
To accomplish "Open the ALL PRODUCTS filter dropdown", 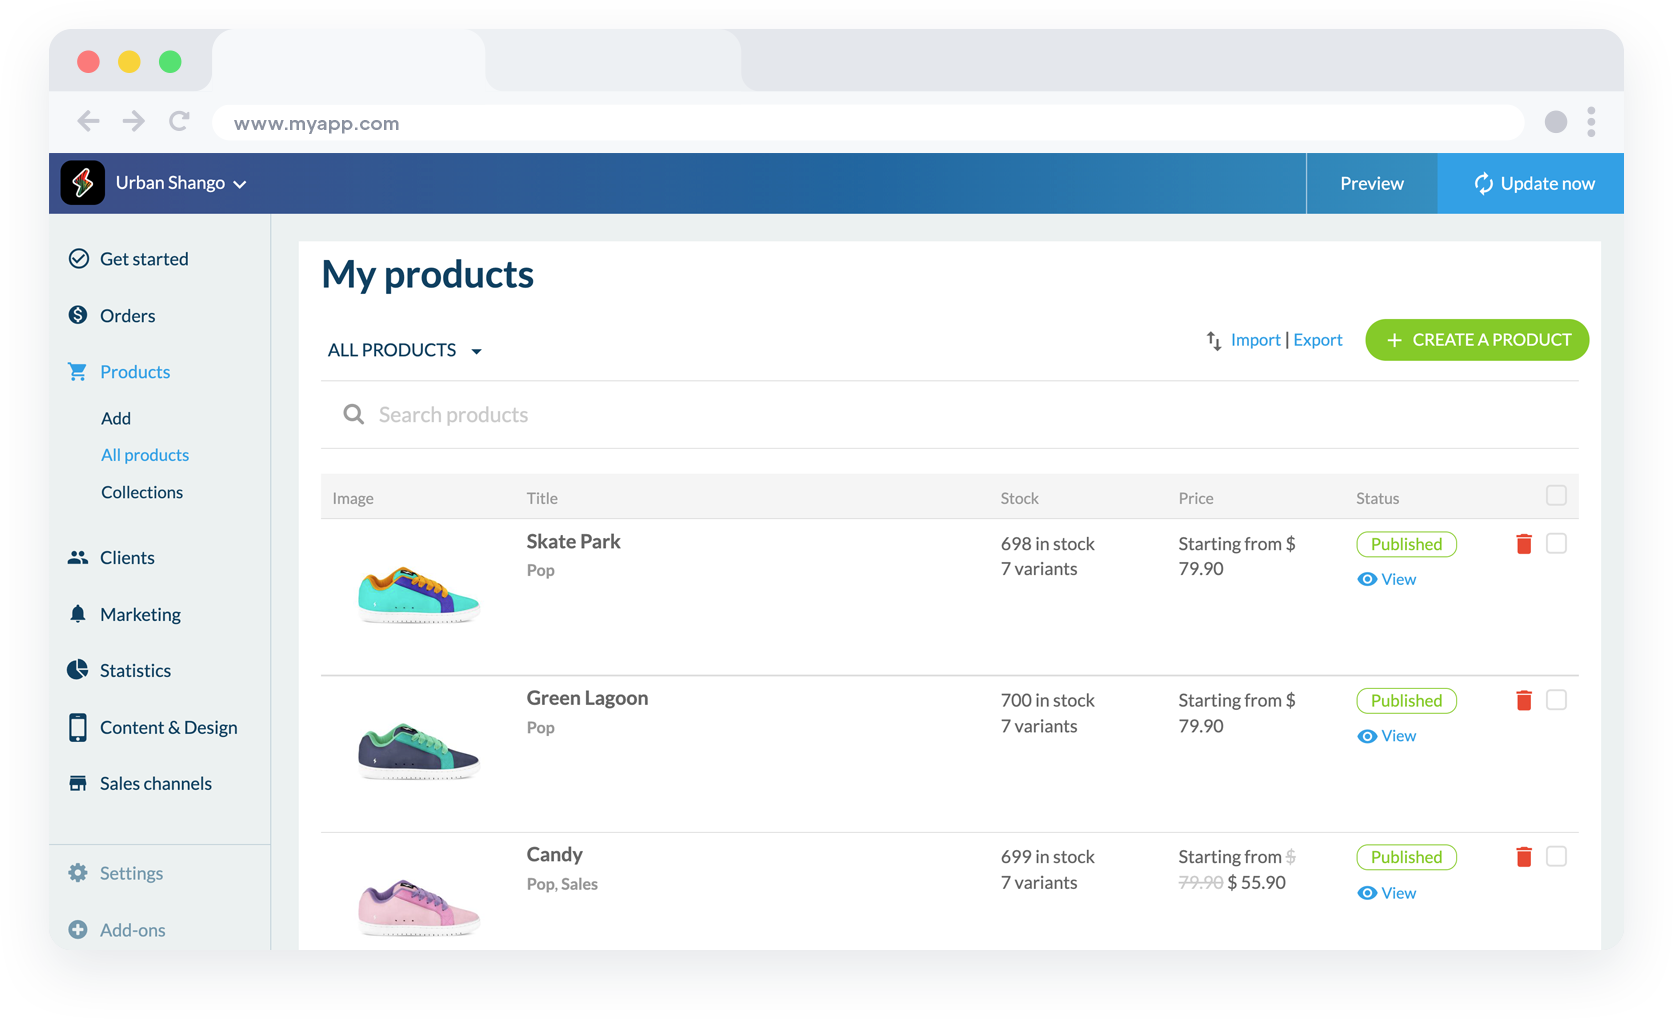I will click(x=404, y=349).
